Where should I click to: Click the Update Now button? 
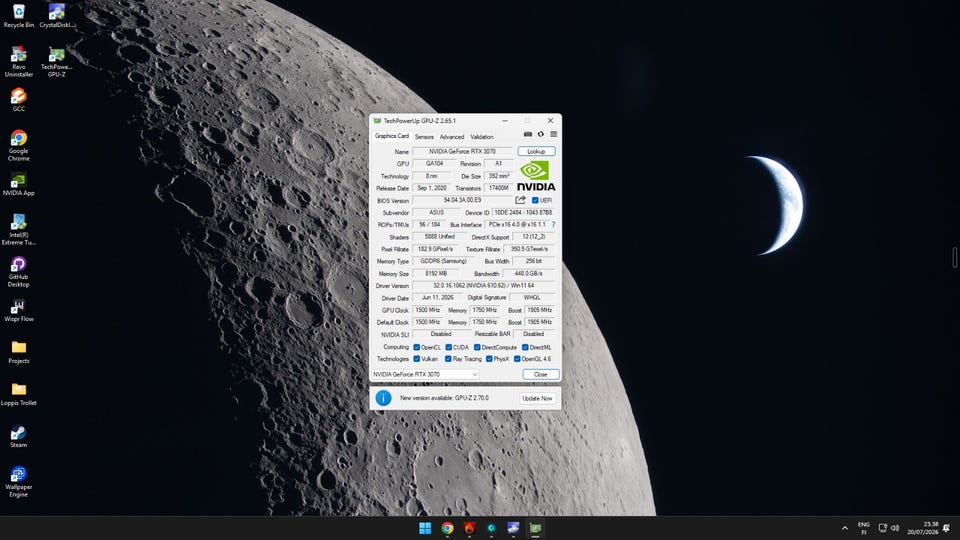537,398
